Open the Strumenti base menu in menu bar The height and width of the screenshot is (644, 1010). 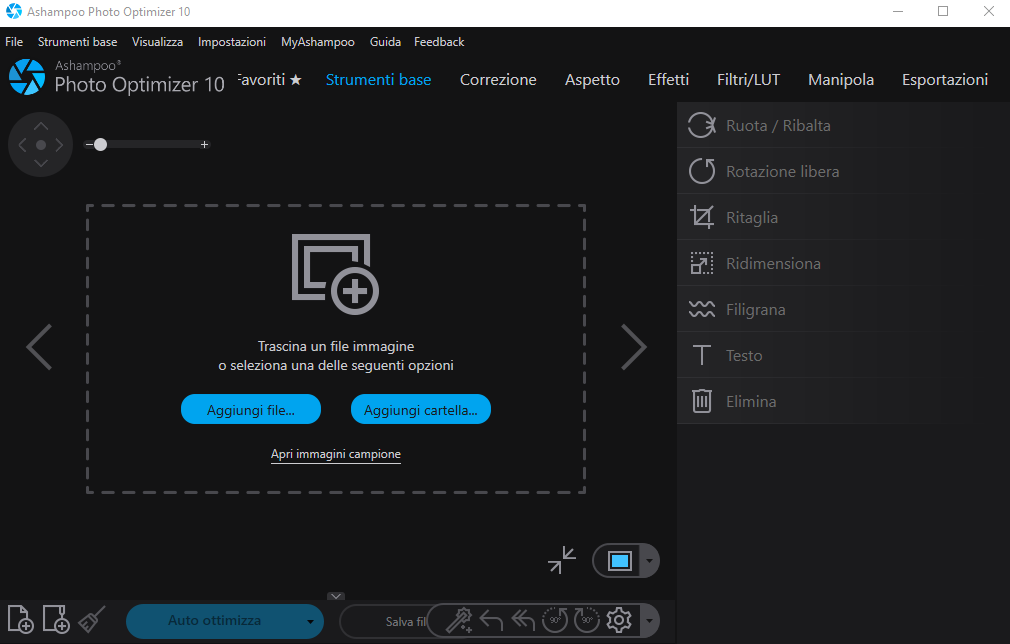tap(77, 42)
